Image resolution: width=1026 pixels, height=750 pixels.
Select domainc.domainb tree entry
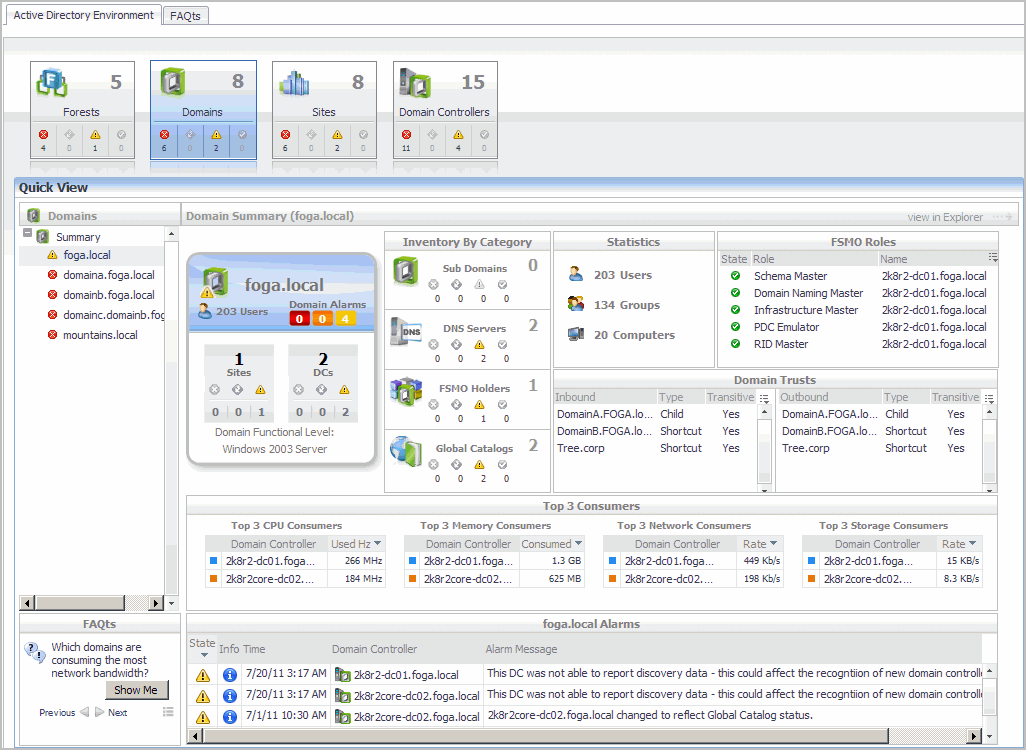113,315
